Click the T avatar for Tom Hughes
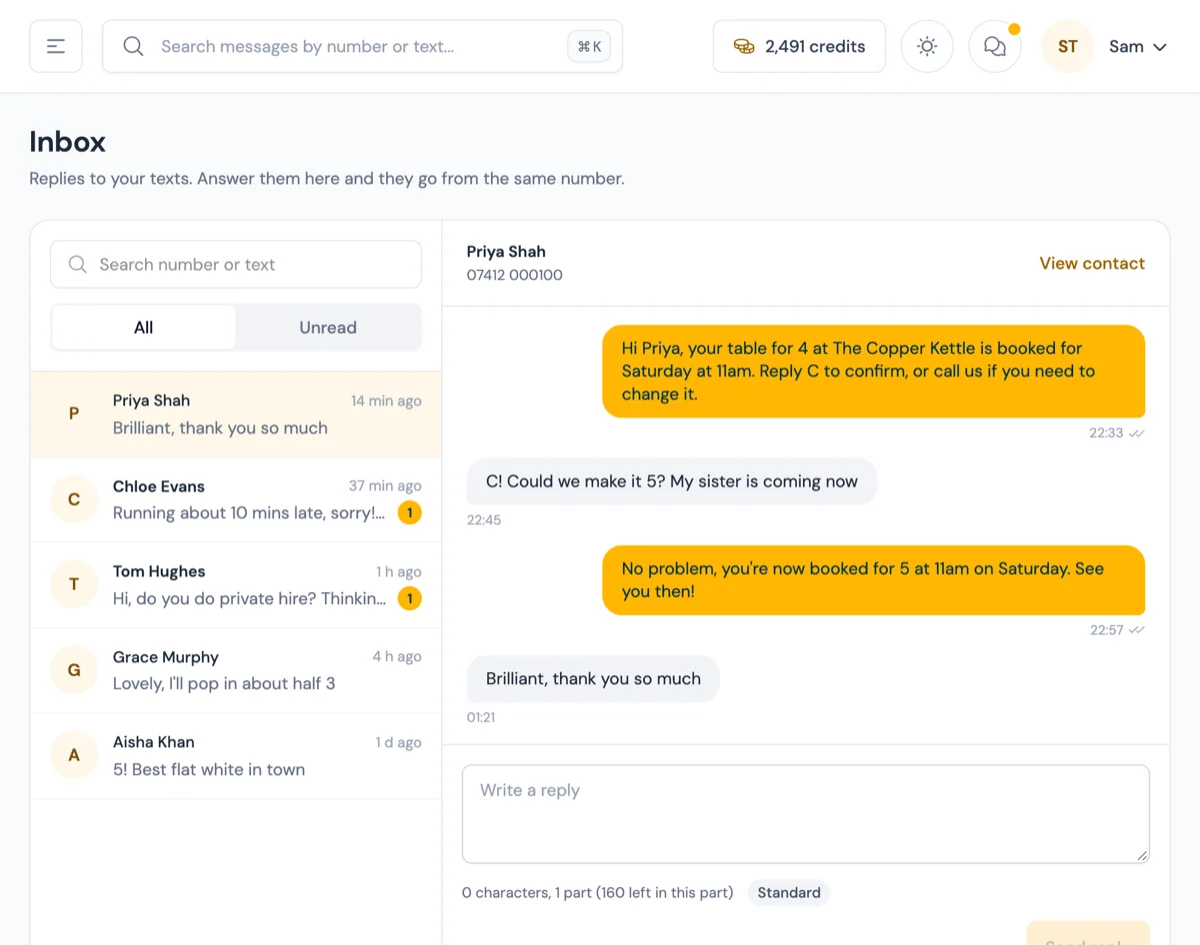The height and width of the screenshot is (945, 1200). [74, 585]
